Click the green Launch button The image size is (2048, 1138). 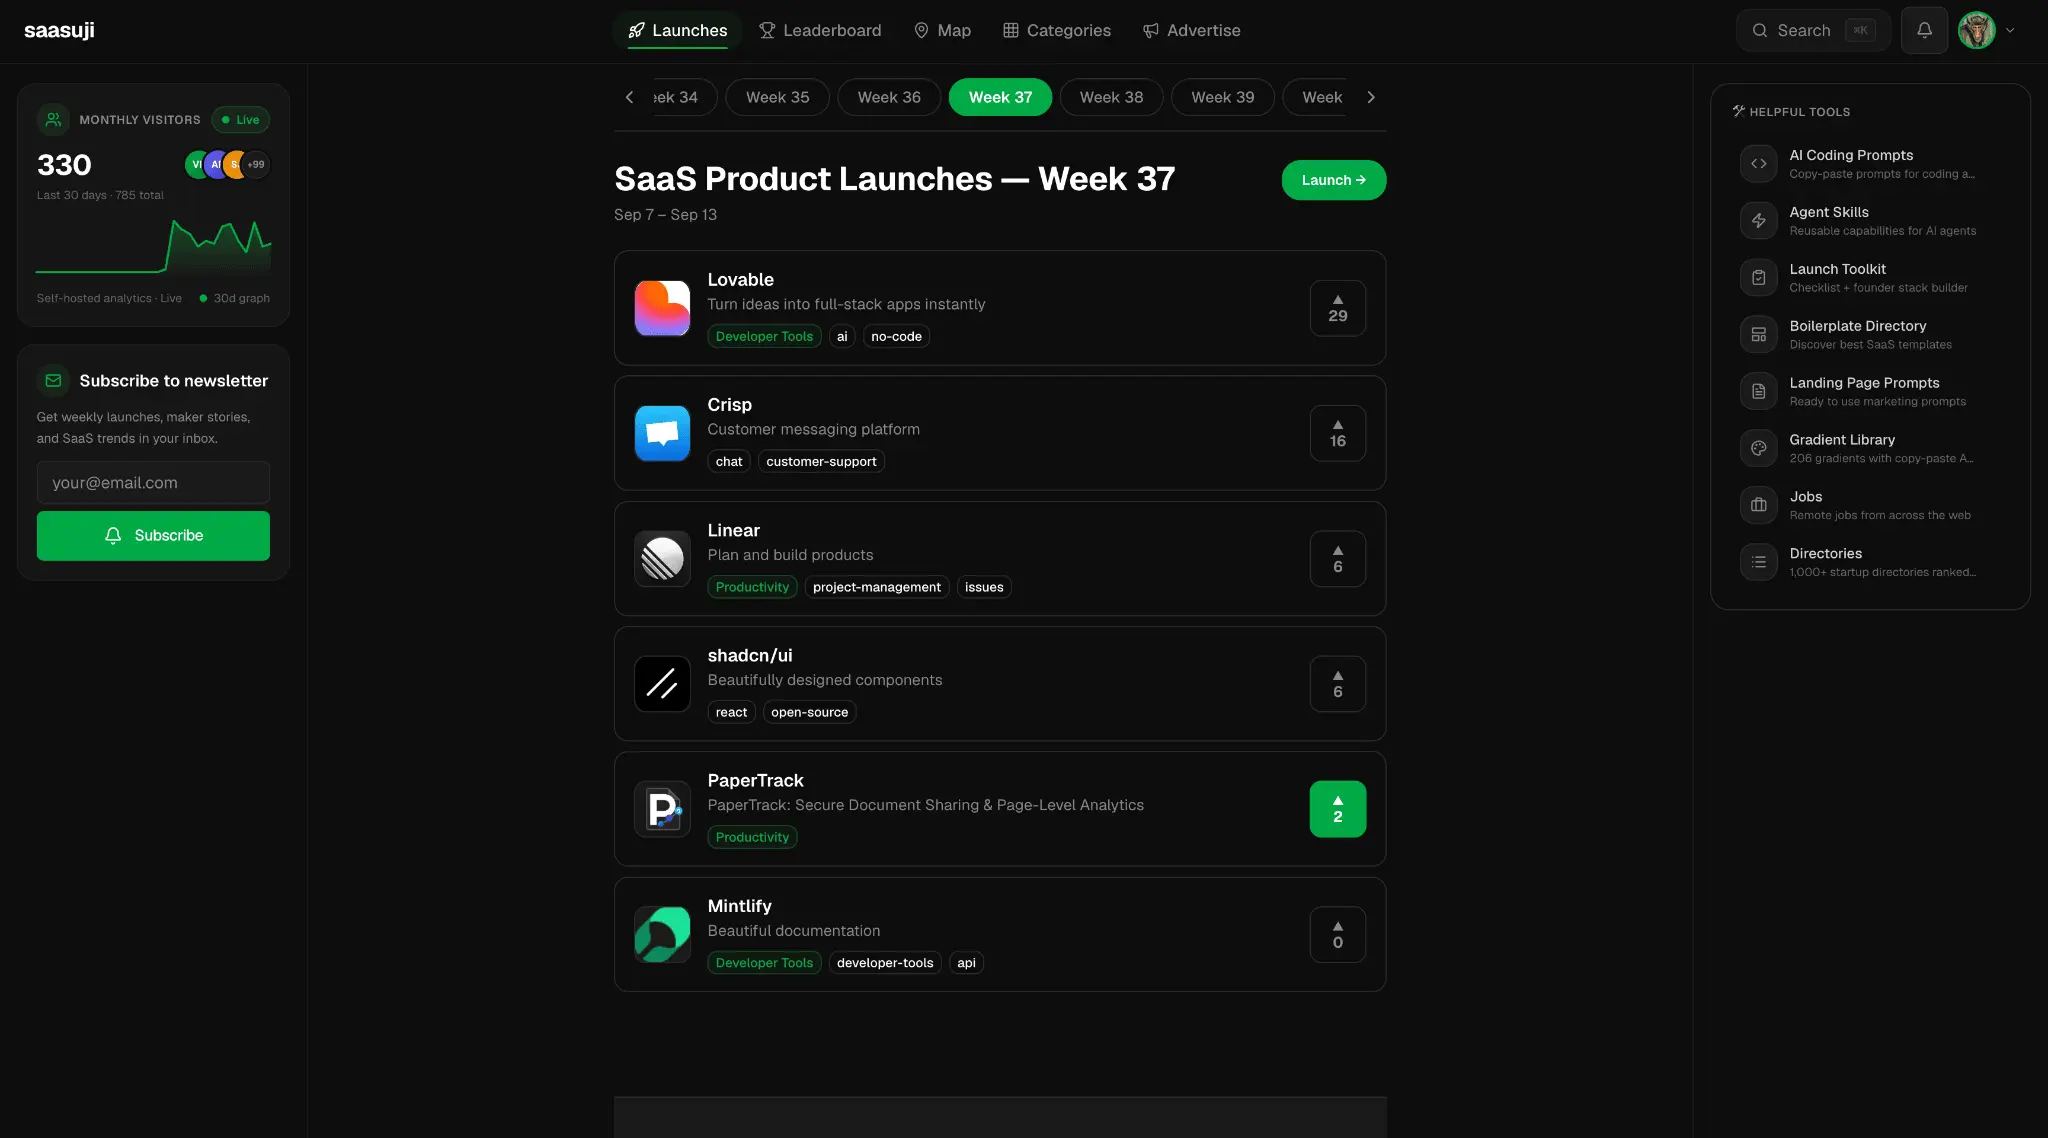[1333, 180]
